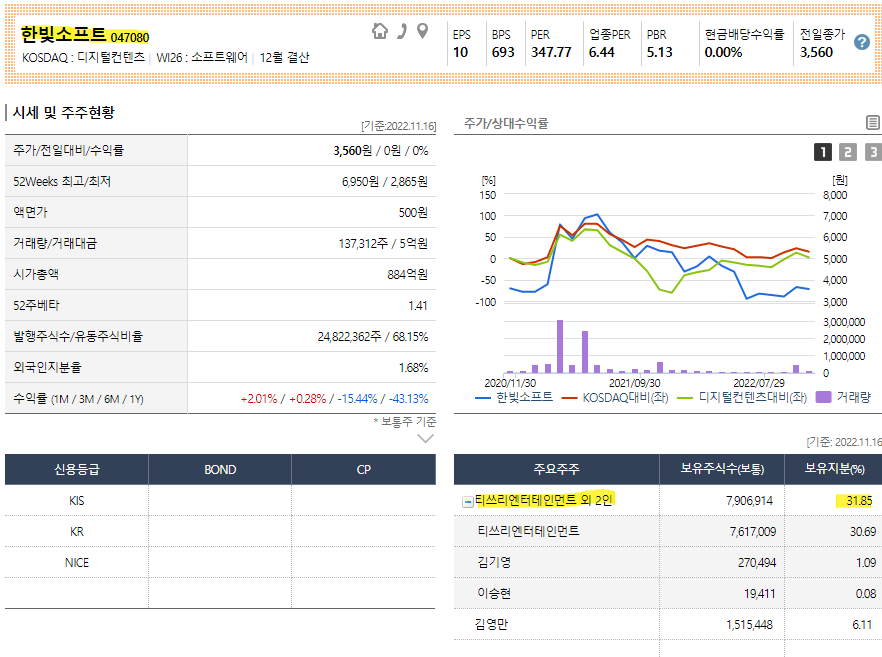
Task: Click the PER value 347.77
Action: 551,52
